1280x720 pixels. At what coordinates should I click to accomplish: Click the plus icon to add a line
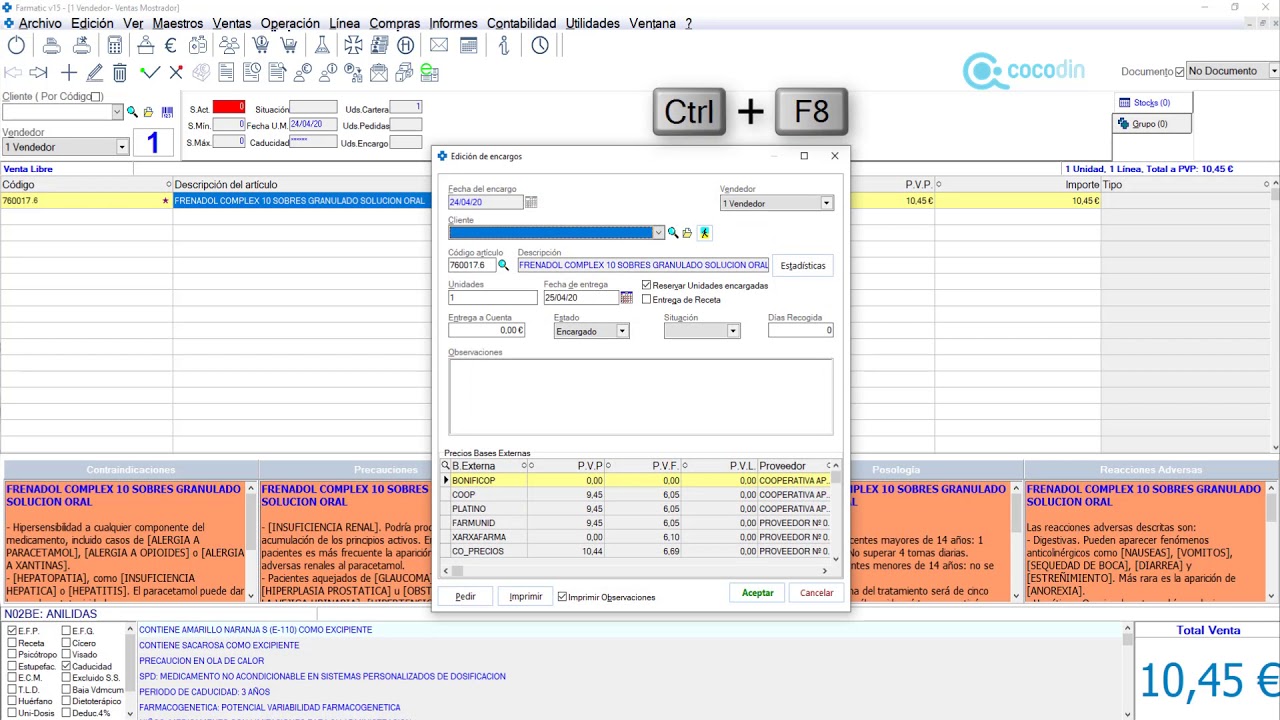(x=68, y=72)
